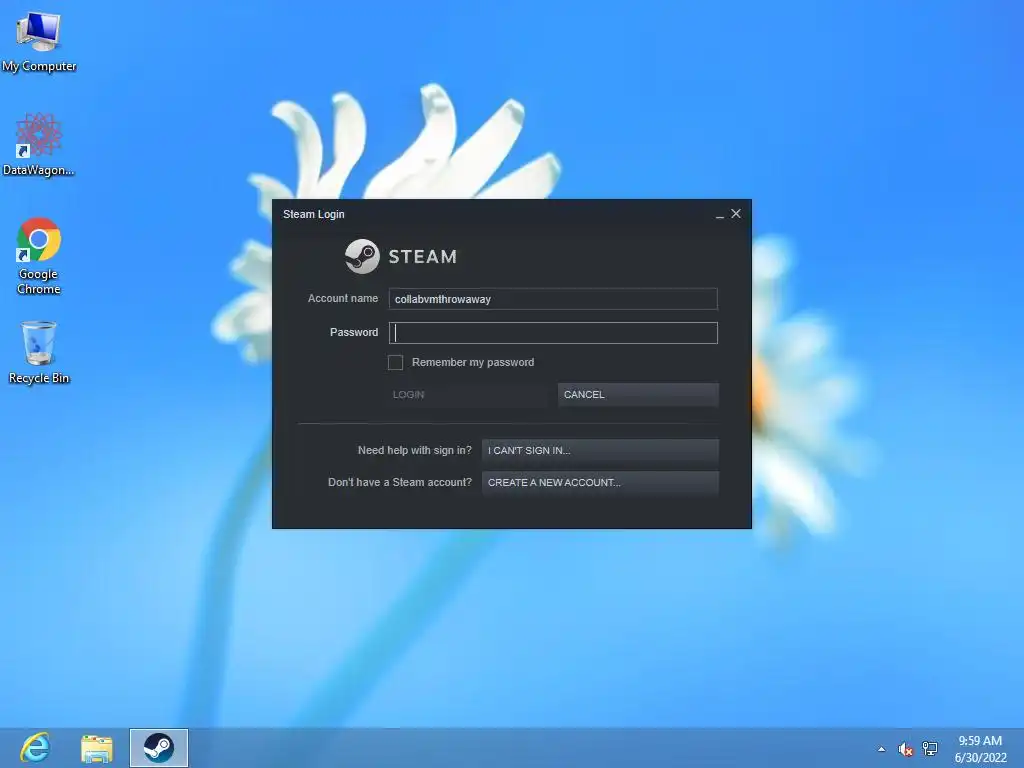Open File Explorer from the taskbar
The height and width of the screenshot is (768, 1024).
point(97,748)
